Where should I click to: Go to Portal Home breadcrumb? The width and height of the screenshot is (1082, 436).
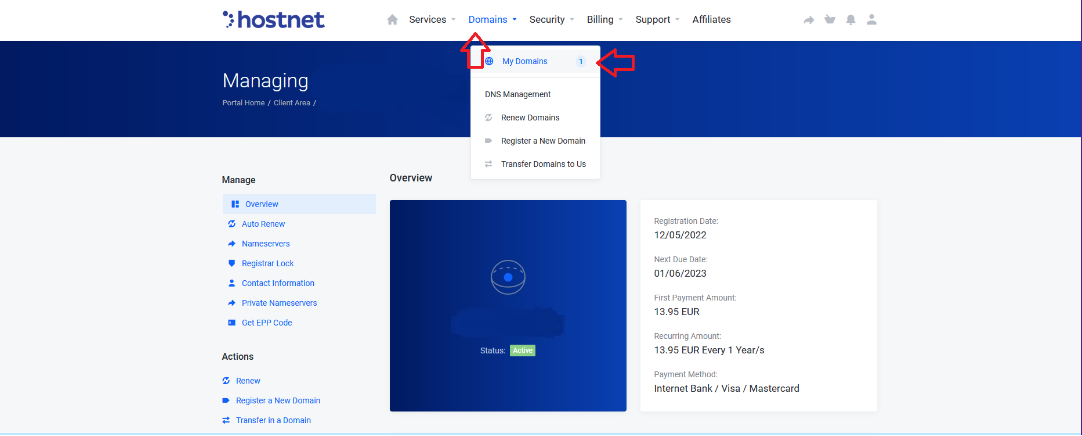(x=243, y=103)
